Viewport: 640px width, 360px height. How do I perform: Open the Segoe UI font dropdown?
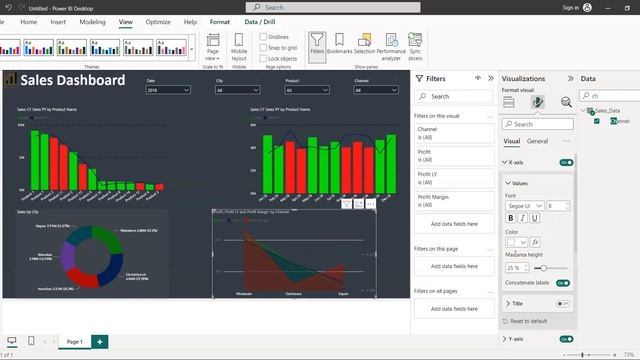524,206
